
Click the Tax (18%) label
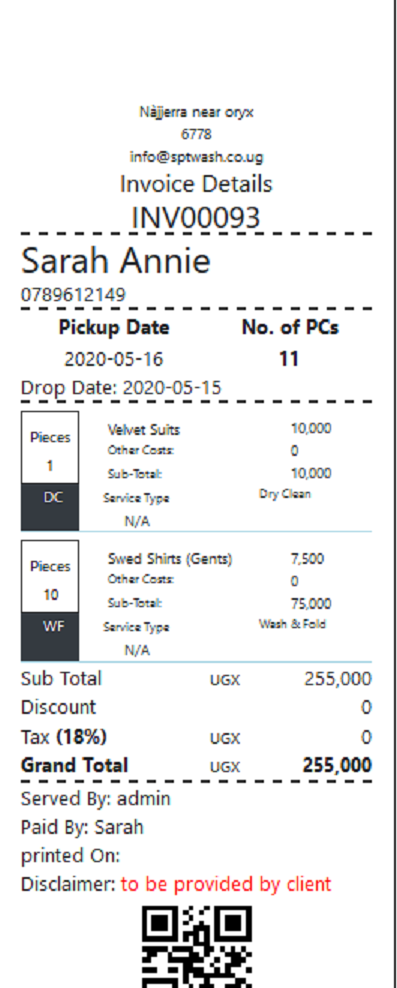pyautogui.click(x=64, y=737)
